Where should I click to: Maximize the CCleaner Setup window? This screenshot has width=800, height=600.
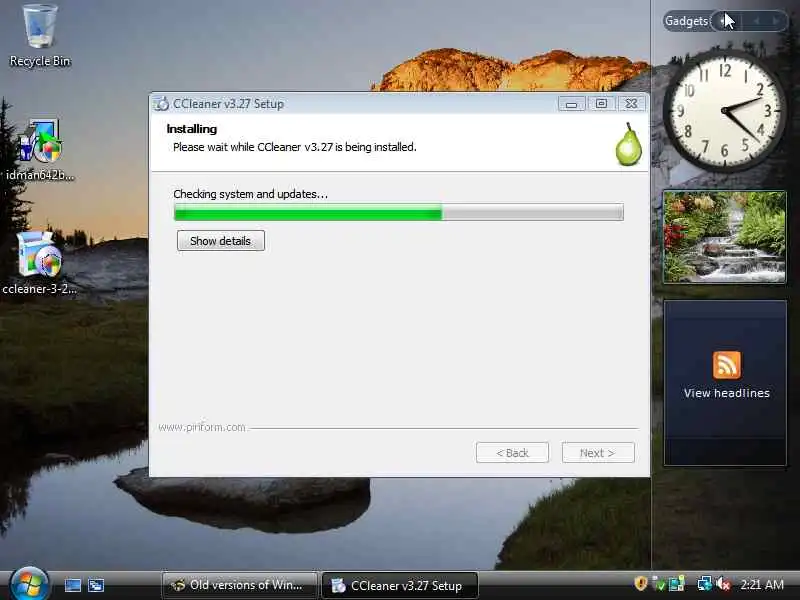coord(601,104)
